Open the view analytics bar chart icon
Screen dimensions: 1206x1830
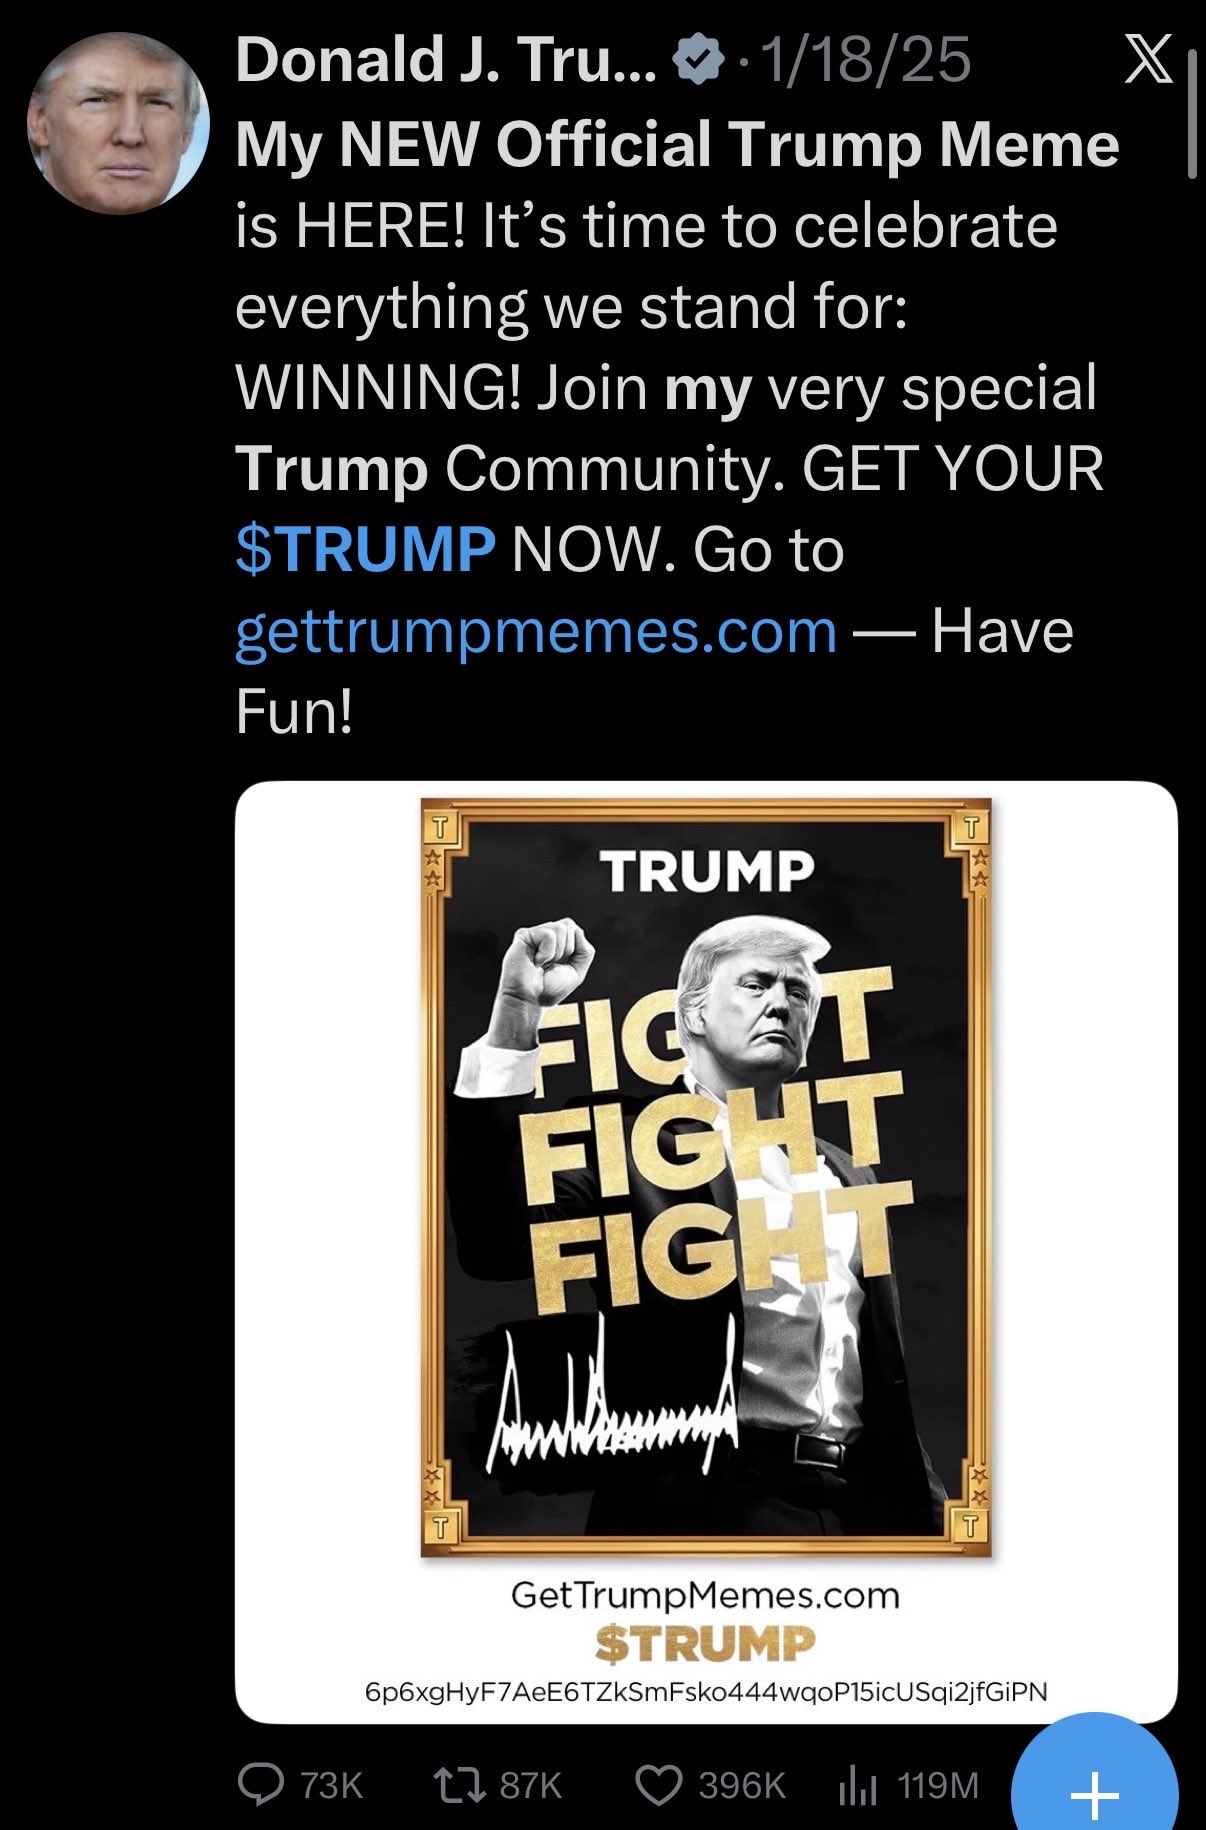(858, 1785)
